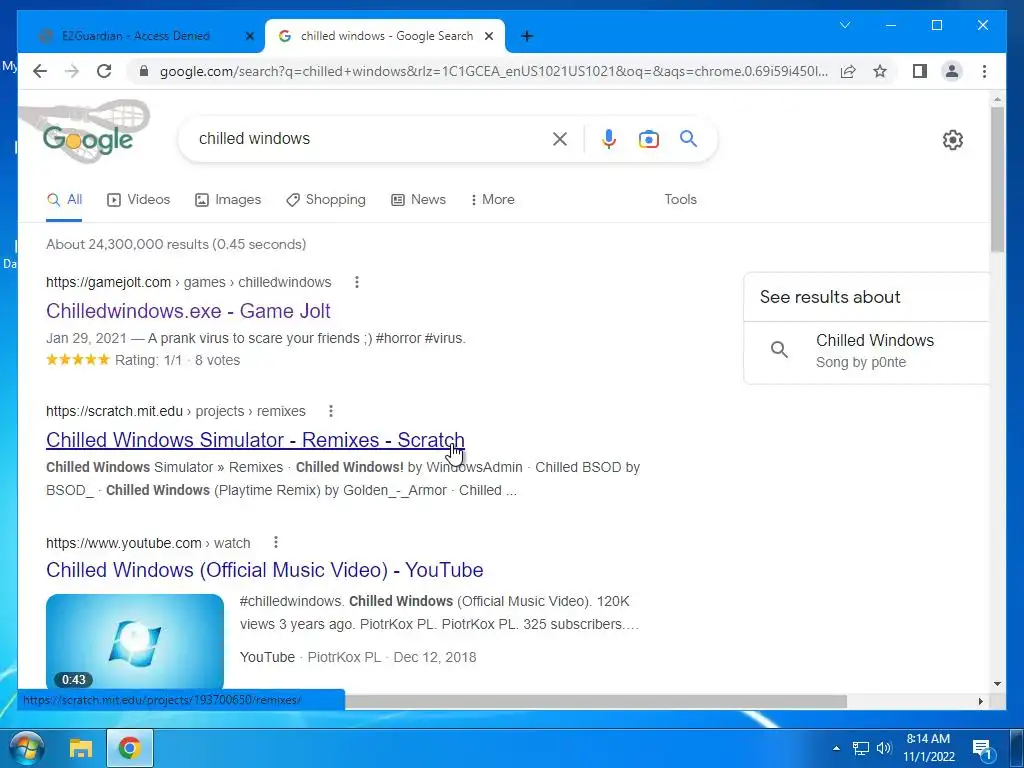Switch to Shopping results
The height and width of the screenshot is (768, 1024).
point(326,200)
